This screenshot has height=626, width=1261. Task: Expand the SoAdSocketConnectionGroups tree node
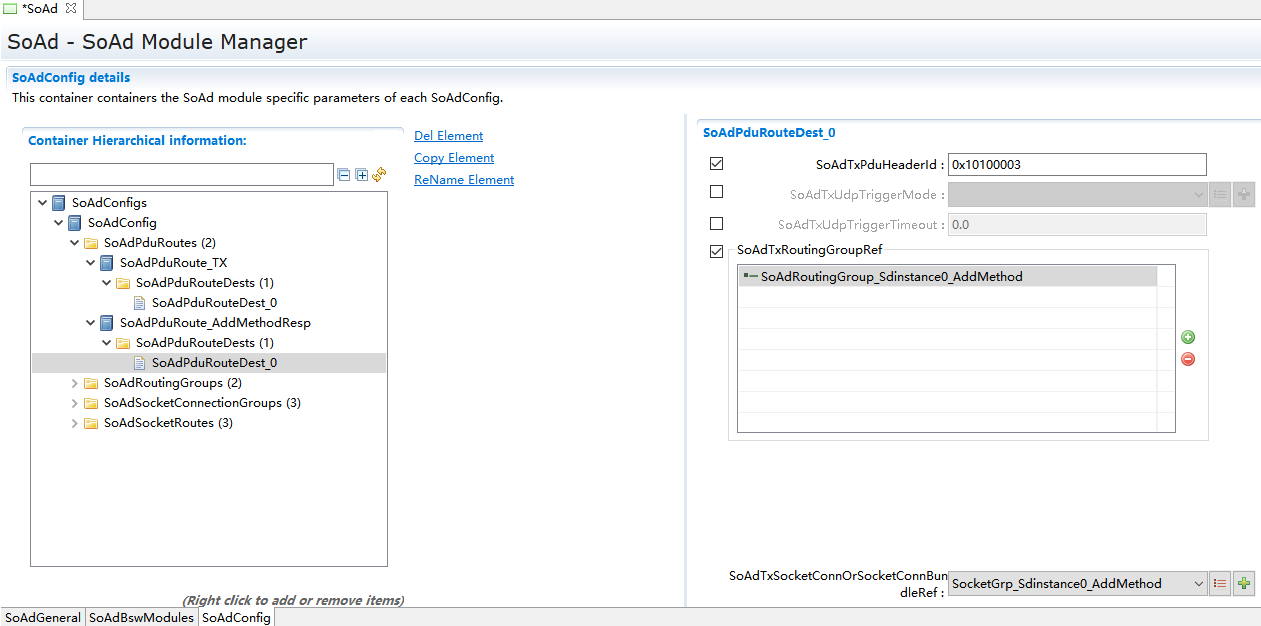click(75, 403)
